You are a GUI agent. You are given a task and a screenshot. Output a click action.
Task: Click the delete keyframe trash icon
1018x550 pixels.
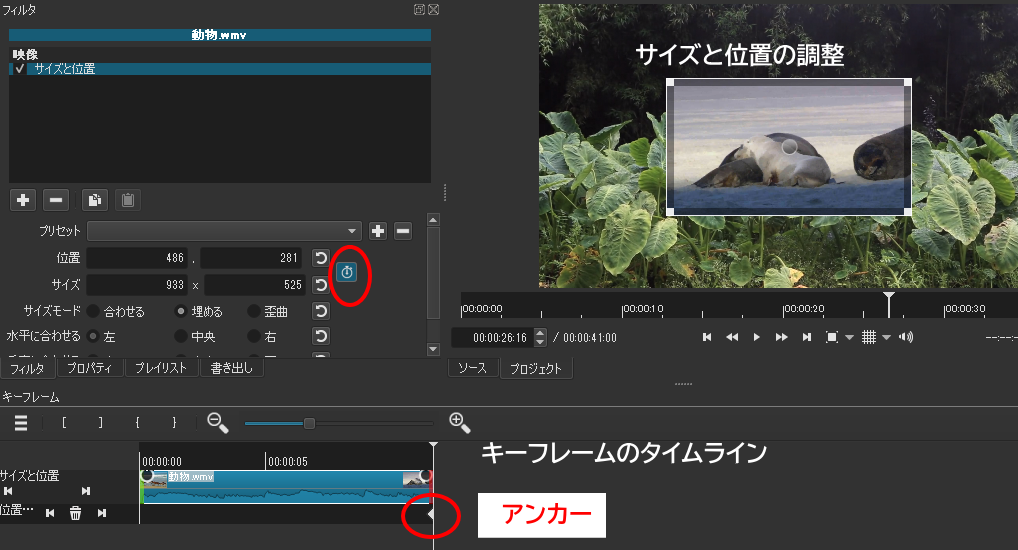(x=75, y=513)
